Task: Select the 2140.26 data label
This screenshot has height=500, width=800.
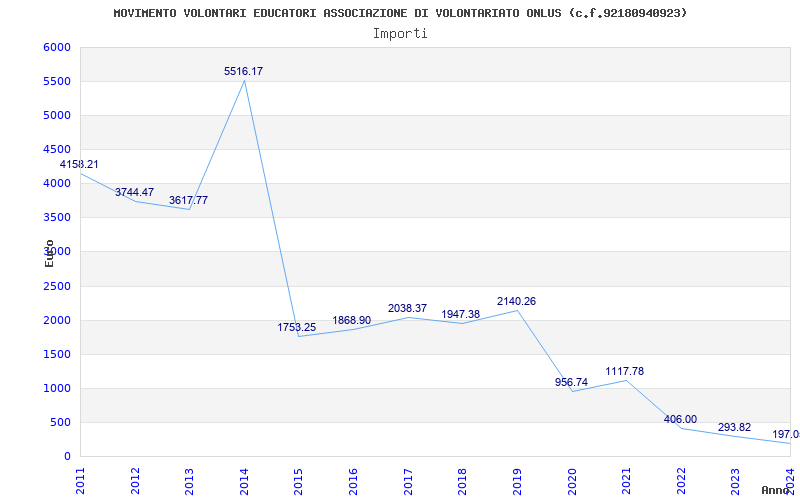Action: pos(516,302)
